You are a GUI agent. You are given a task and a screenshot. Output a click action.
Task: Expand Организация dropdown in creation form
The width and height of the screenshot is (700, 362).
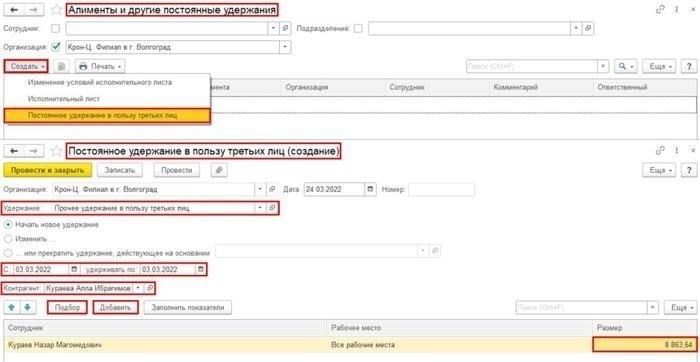point(260,189)
